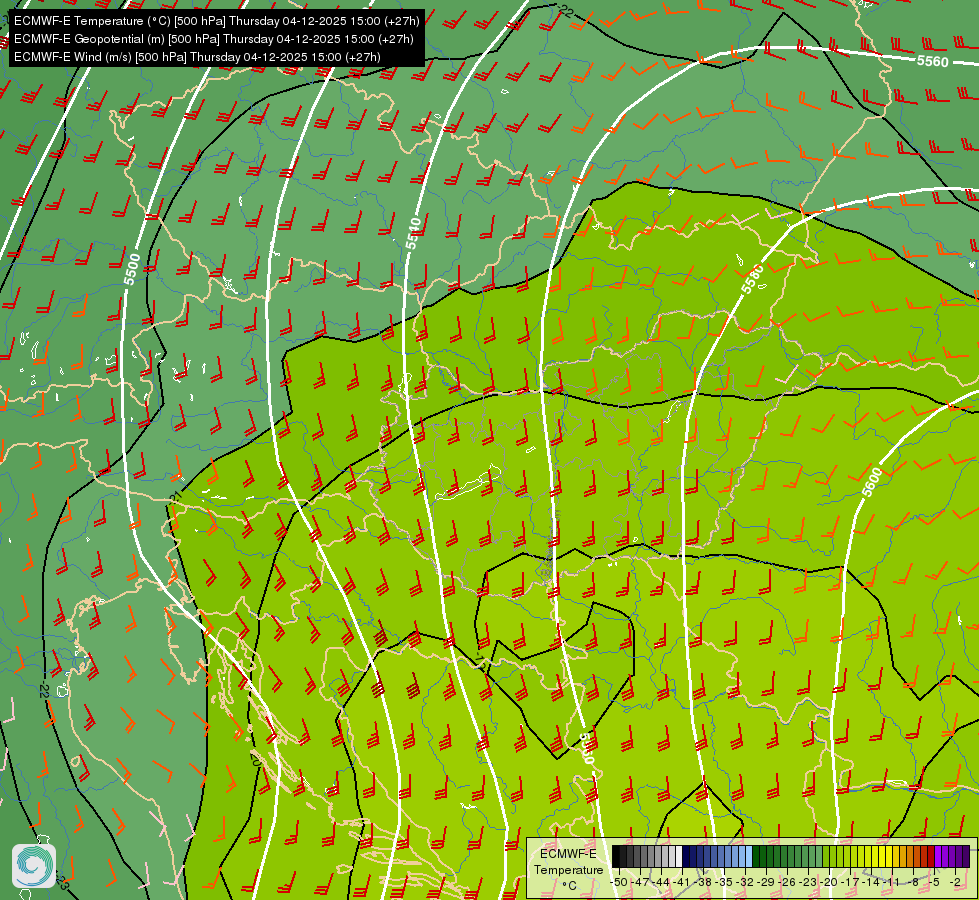Click the -26 legend tick label
The height and width of the screenshot is (900, 979).
(787, 883)
